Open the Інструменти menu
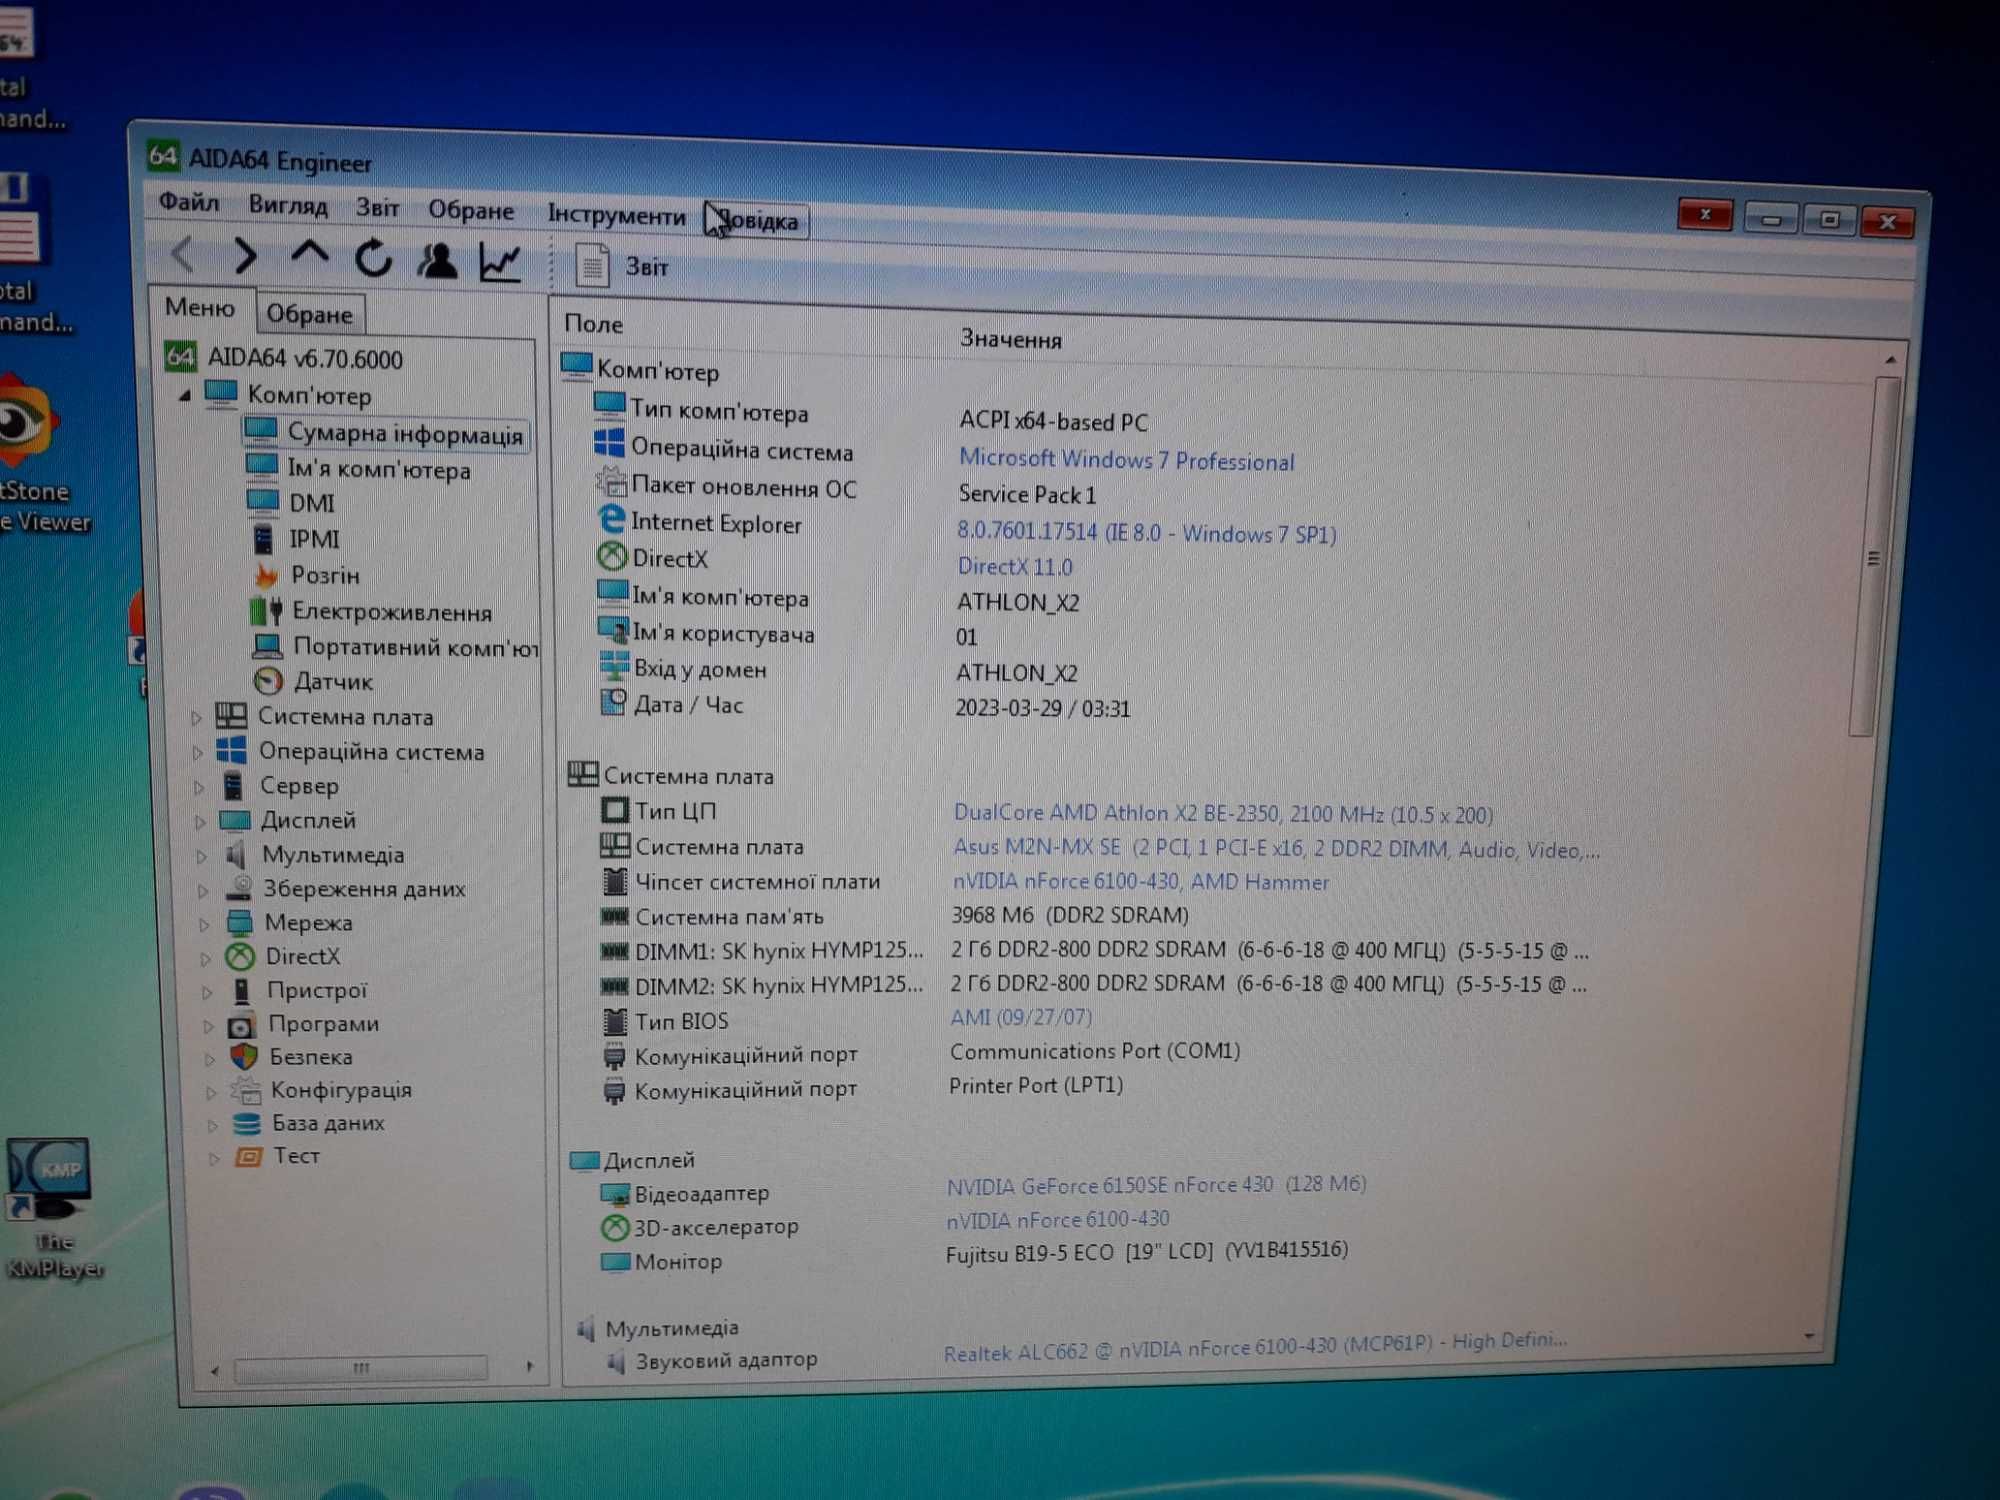Image resolution: width=2000 pixels, height=1500 pixels. [616, 215]
